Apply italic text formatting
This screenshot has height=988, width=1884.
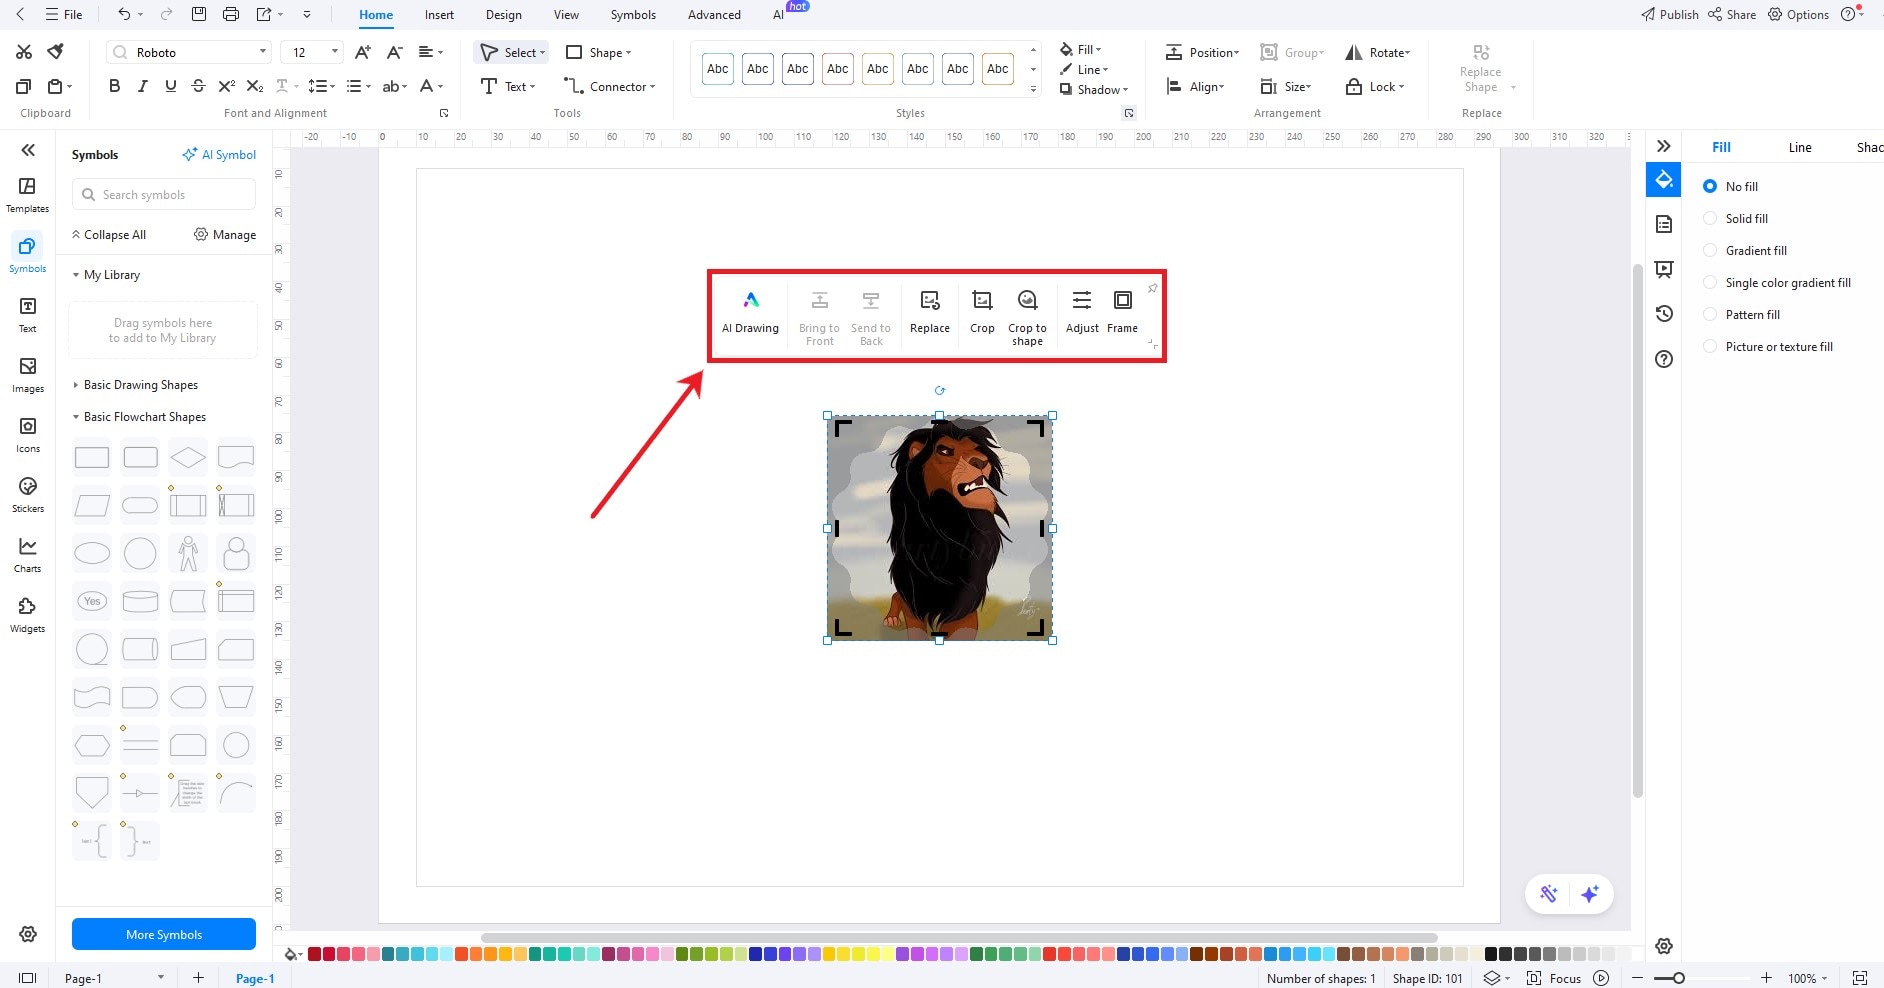tap(142, 86)
